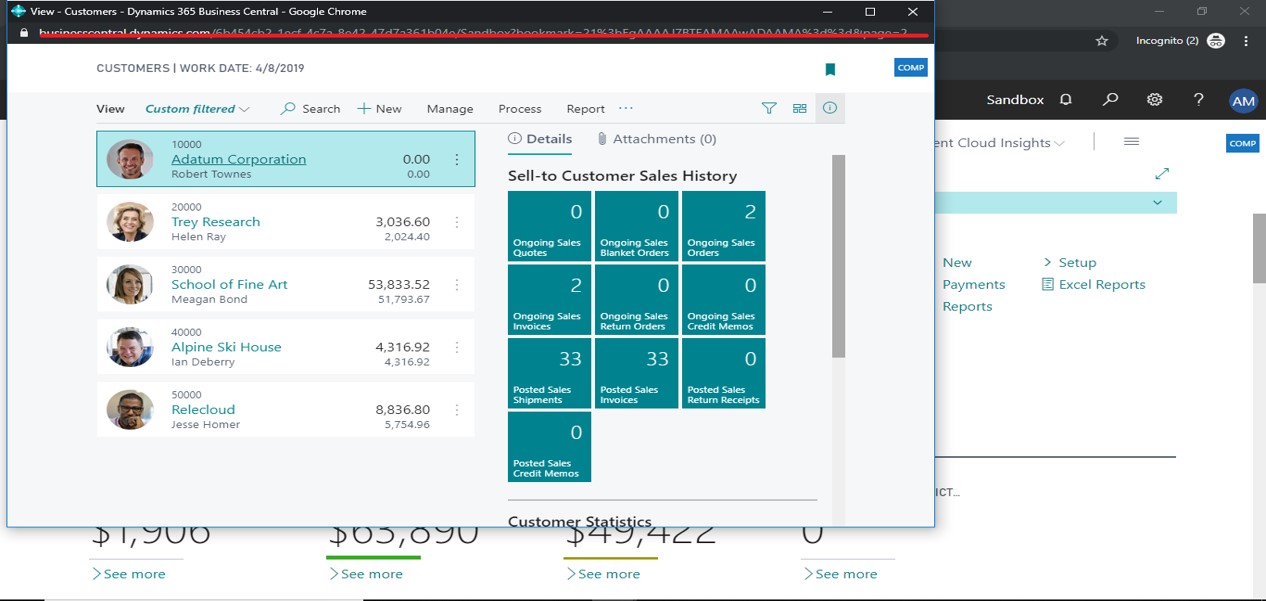This screenshot has height=601, width=1266.
Task: Click the address bar URL in Customers window
Action: [x=472, y=32]
